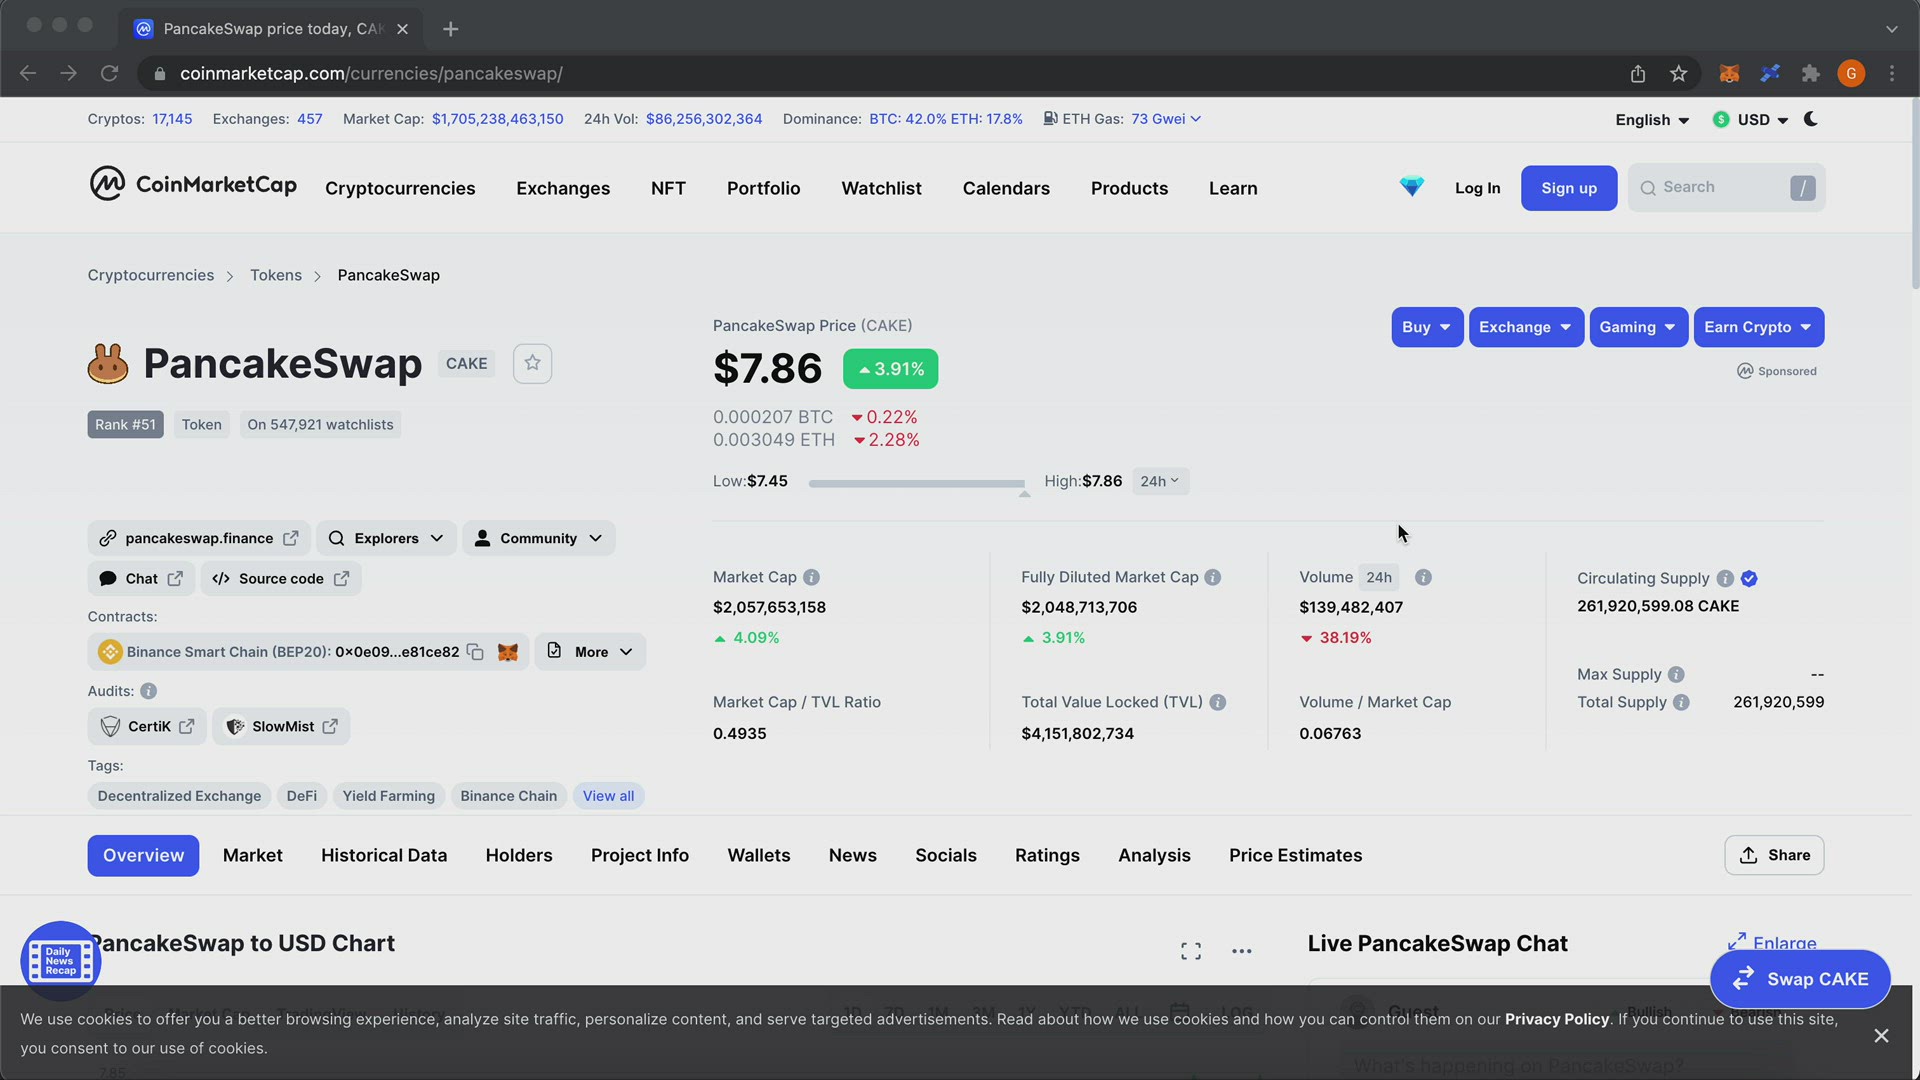Open Exchanges nav menu
The height and width of the screenshot is (1080, 1920).
pos(563,188)
